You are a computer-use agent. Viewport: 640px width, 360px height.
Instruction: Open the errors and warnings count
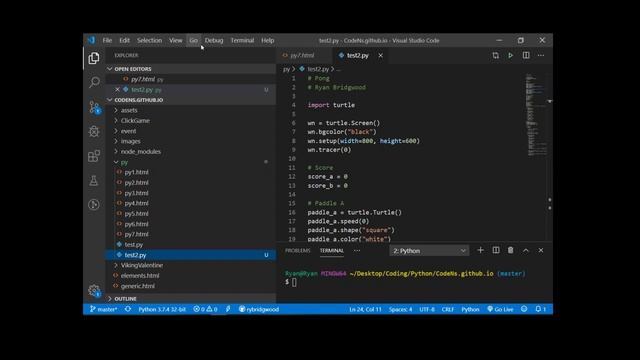205,309
